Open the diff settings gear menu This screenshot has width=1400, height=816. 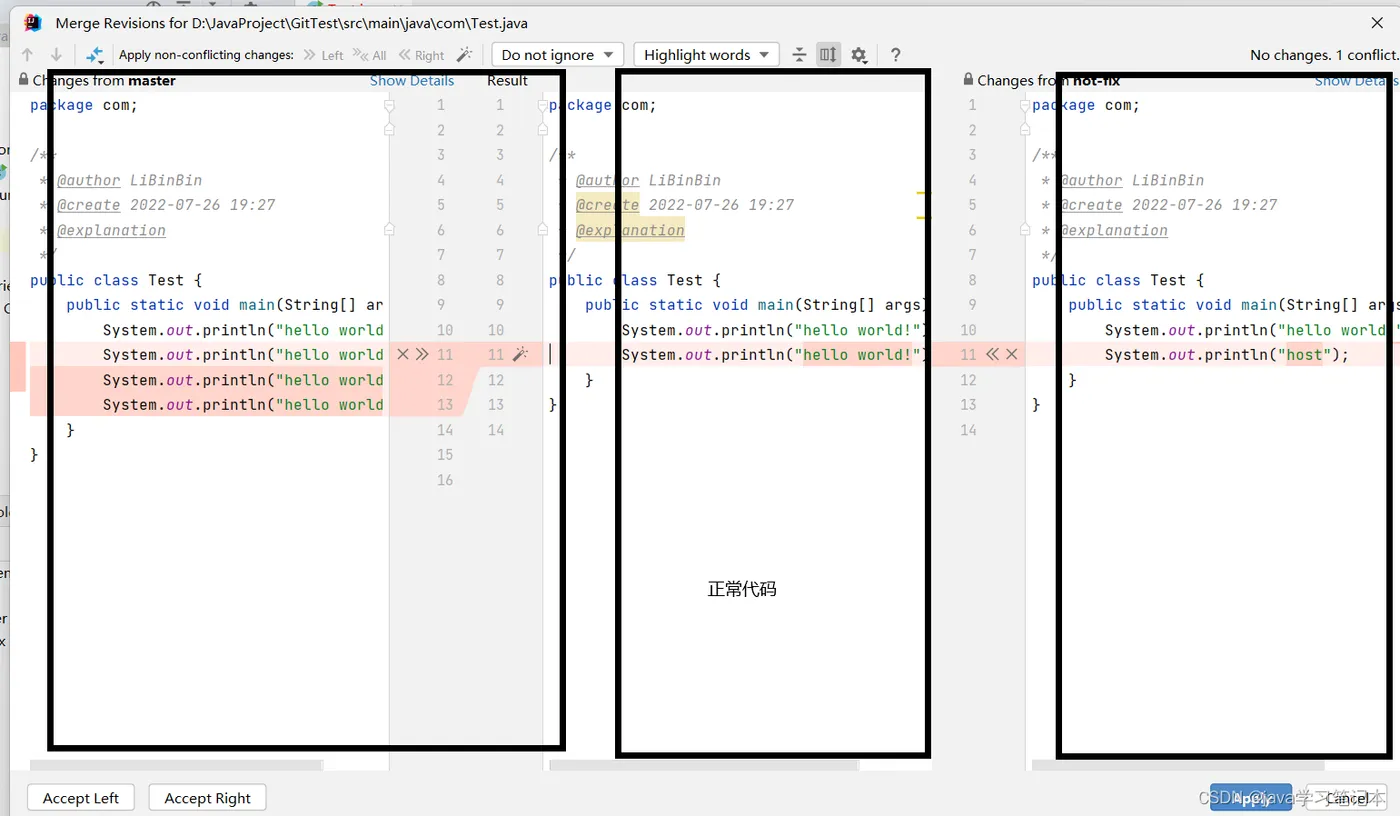coord(859,55)
